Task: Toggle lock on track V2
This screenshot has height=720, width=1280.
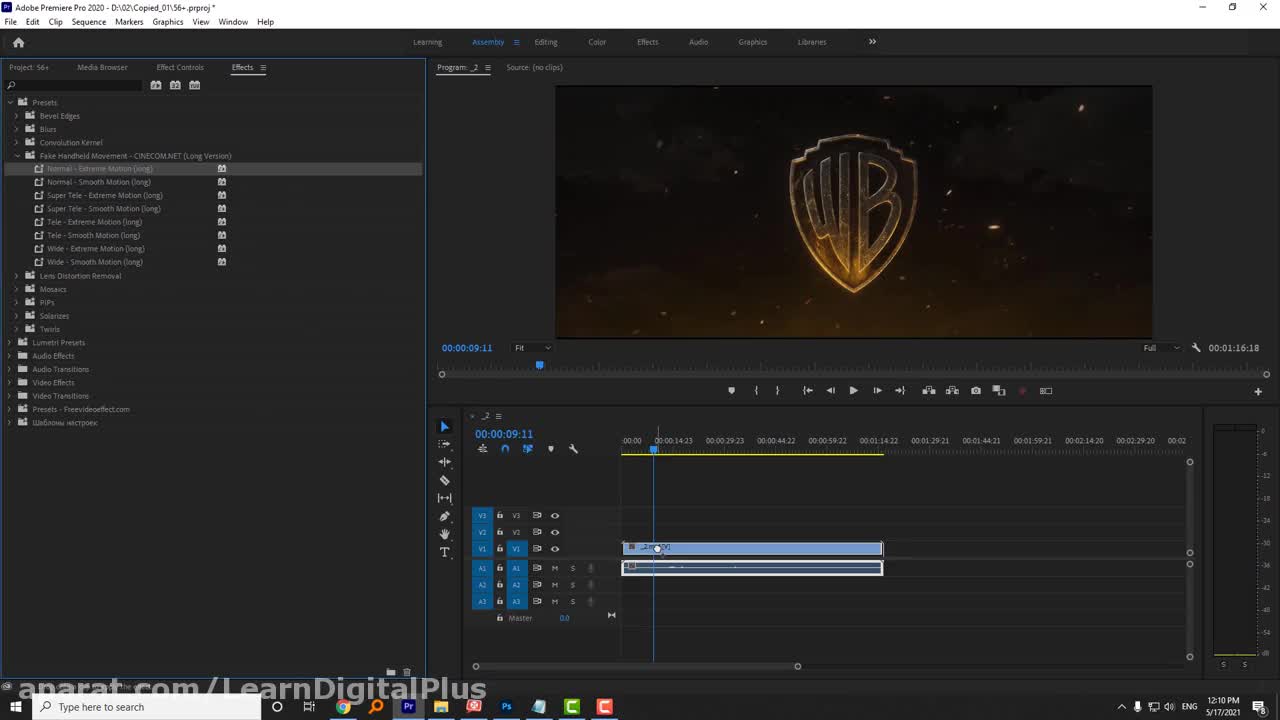Action: 500,532
